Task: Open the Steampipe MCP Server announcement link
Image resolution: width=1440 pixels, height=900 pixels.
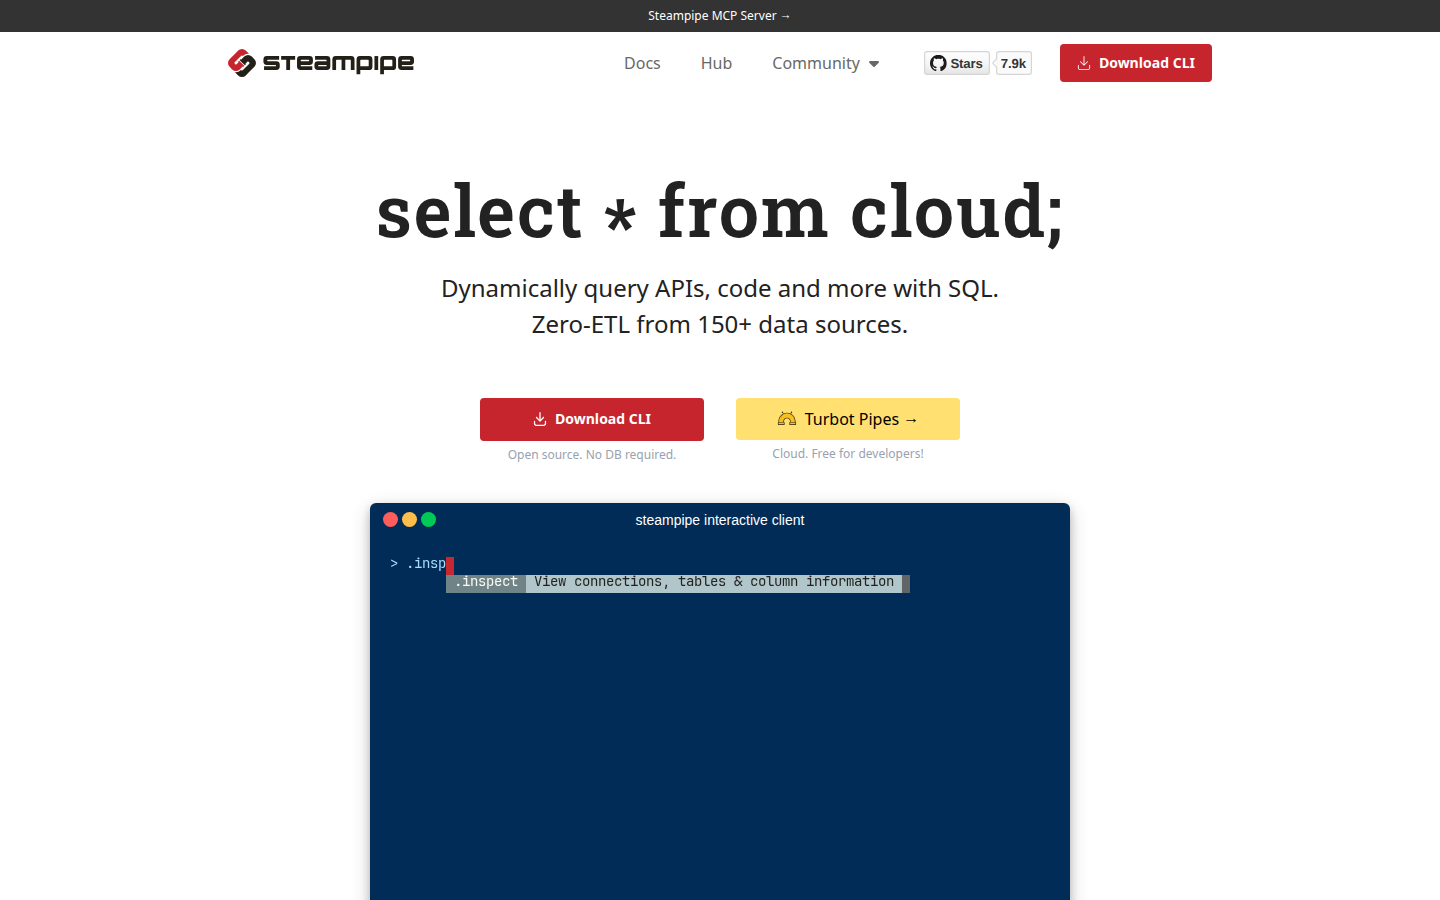Action: click(x=719, y=16)
